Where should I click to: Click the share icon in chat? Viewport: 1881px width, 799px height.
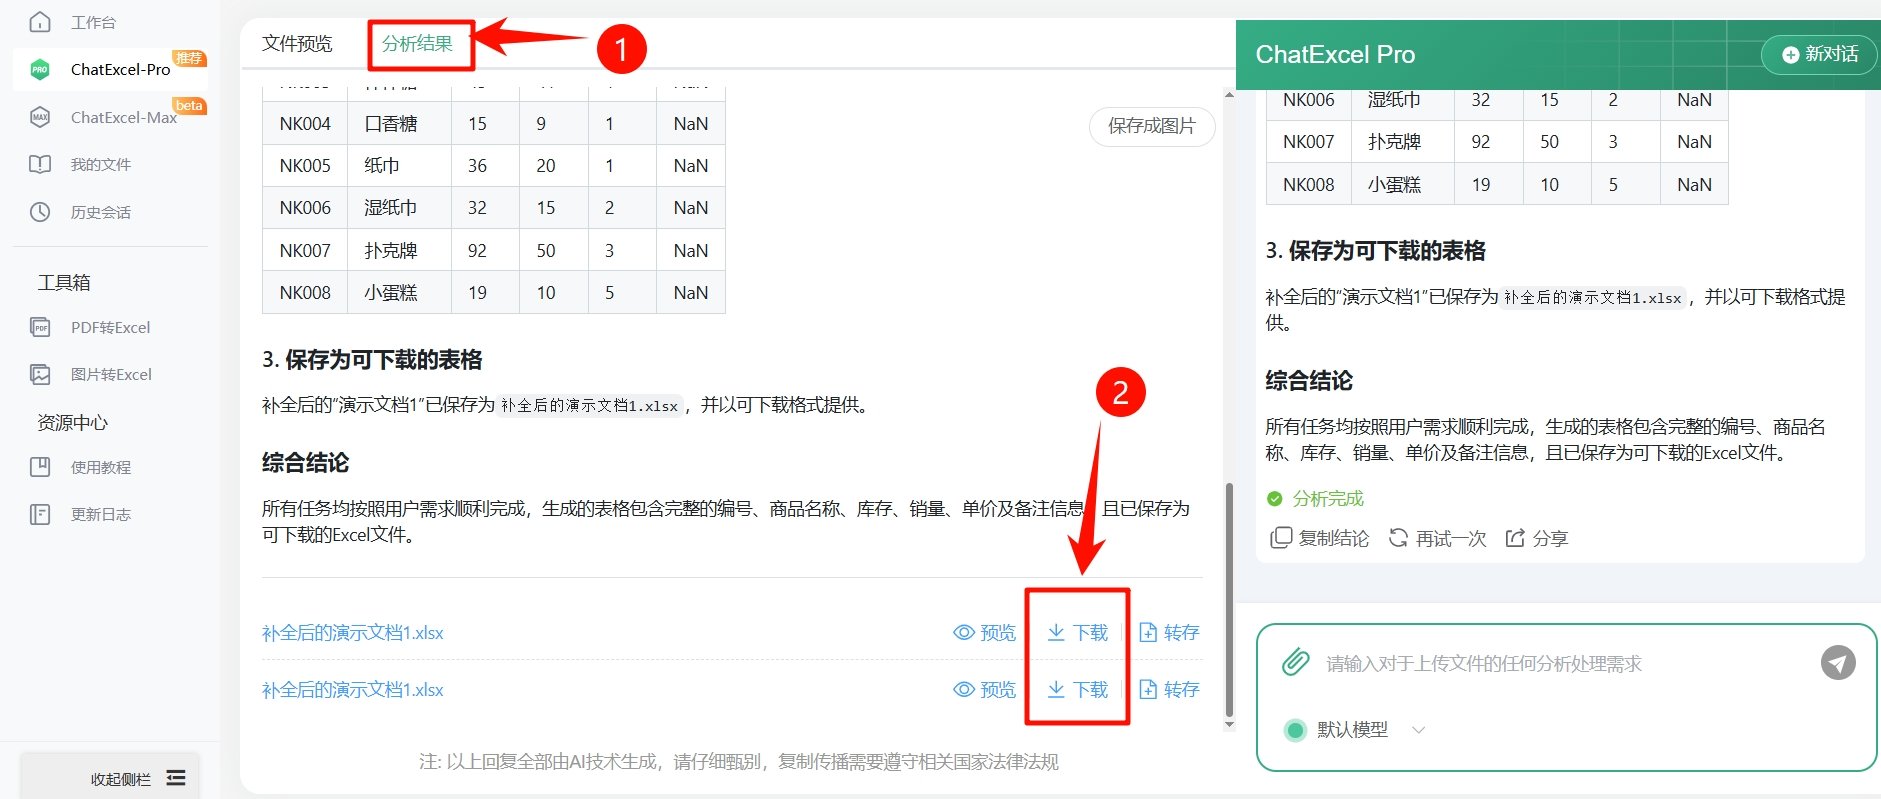pos(1515,538)
